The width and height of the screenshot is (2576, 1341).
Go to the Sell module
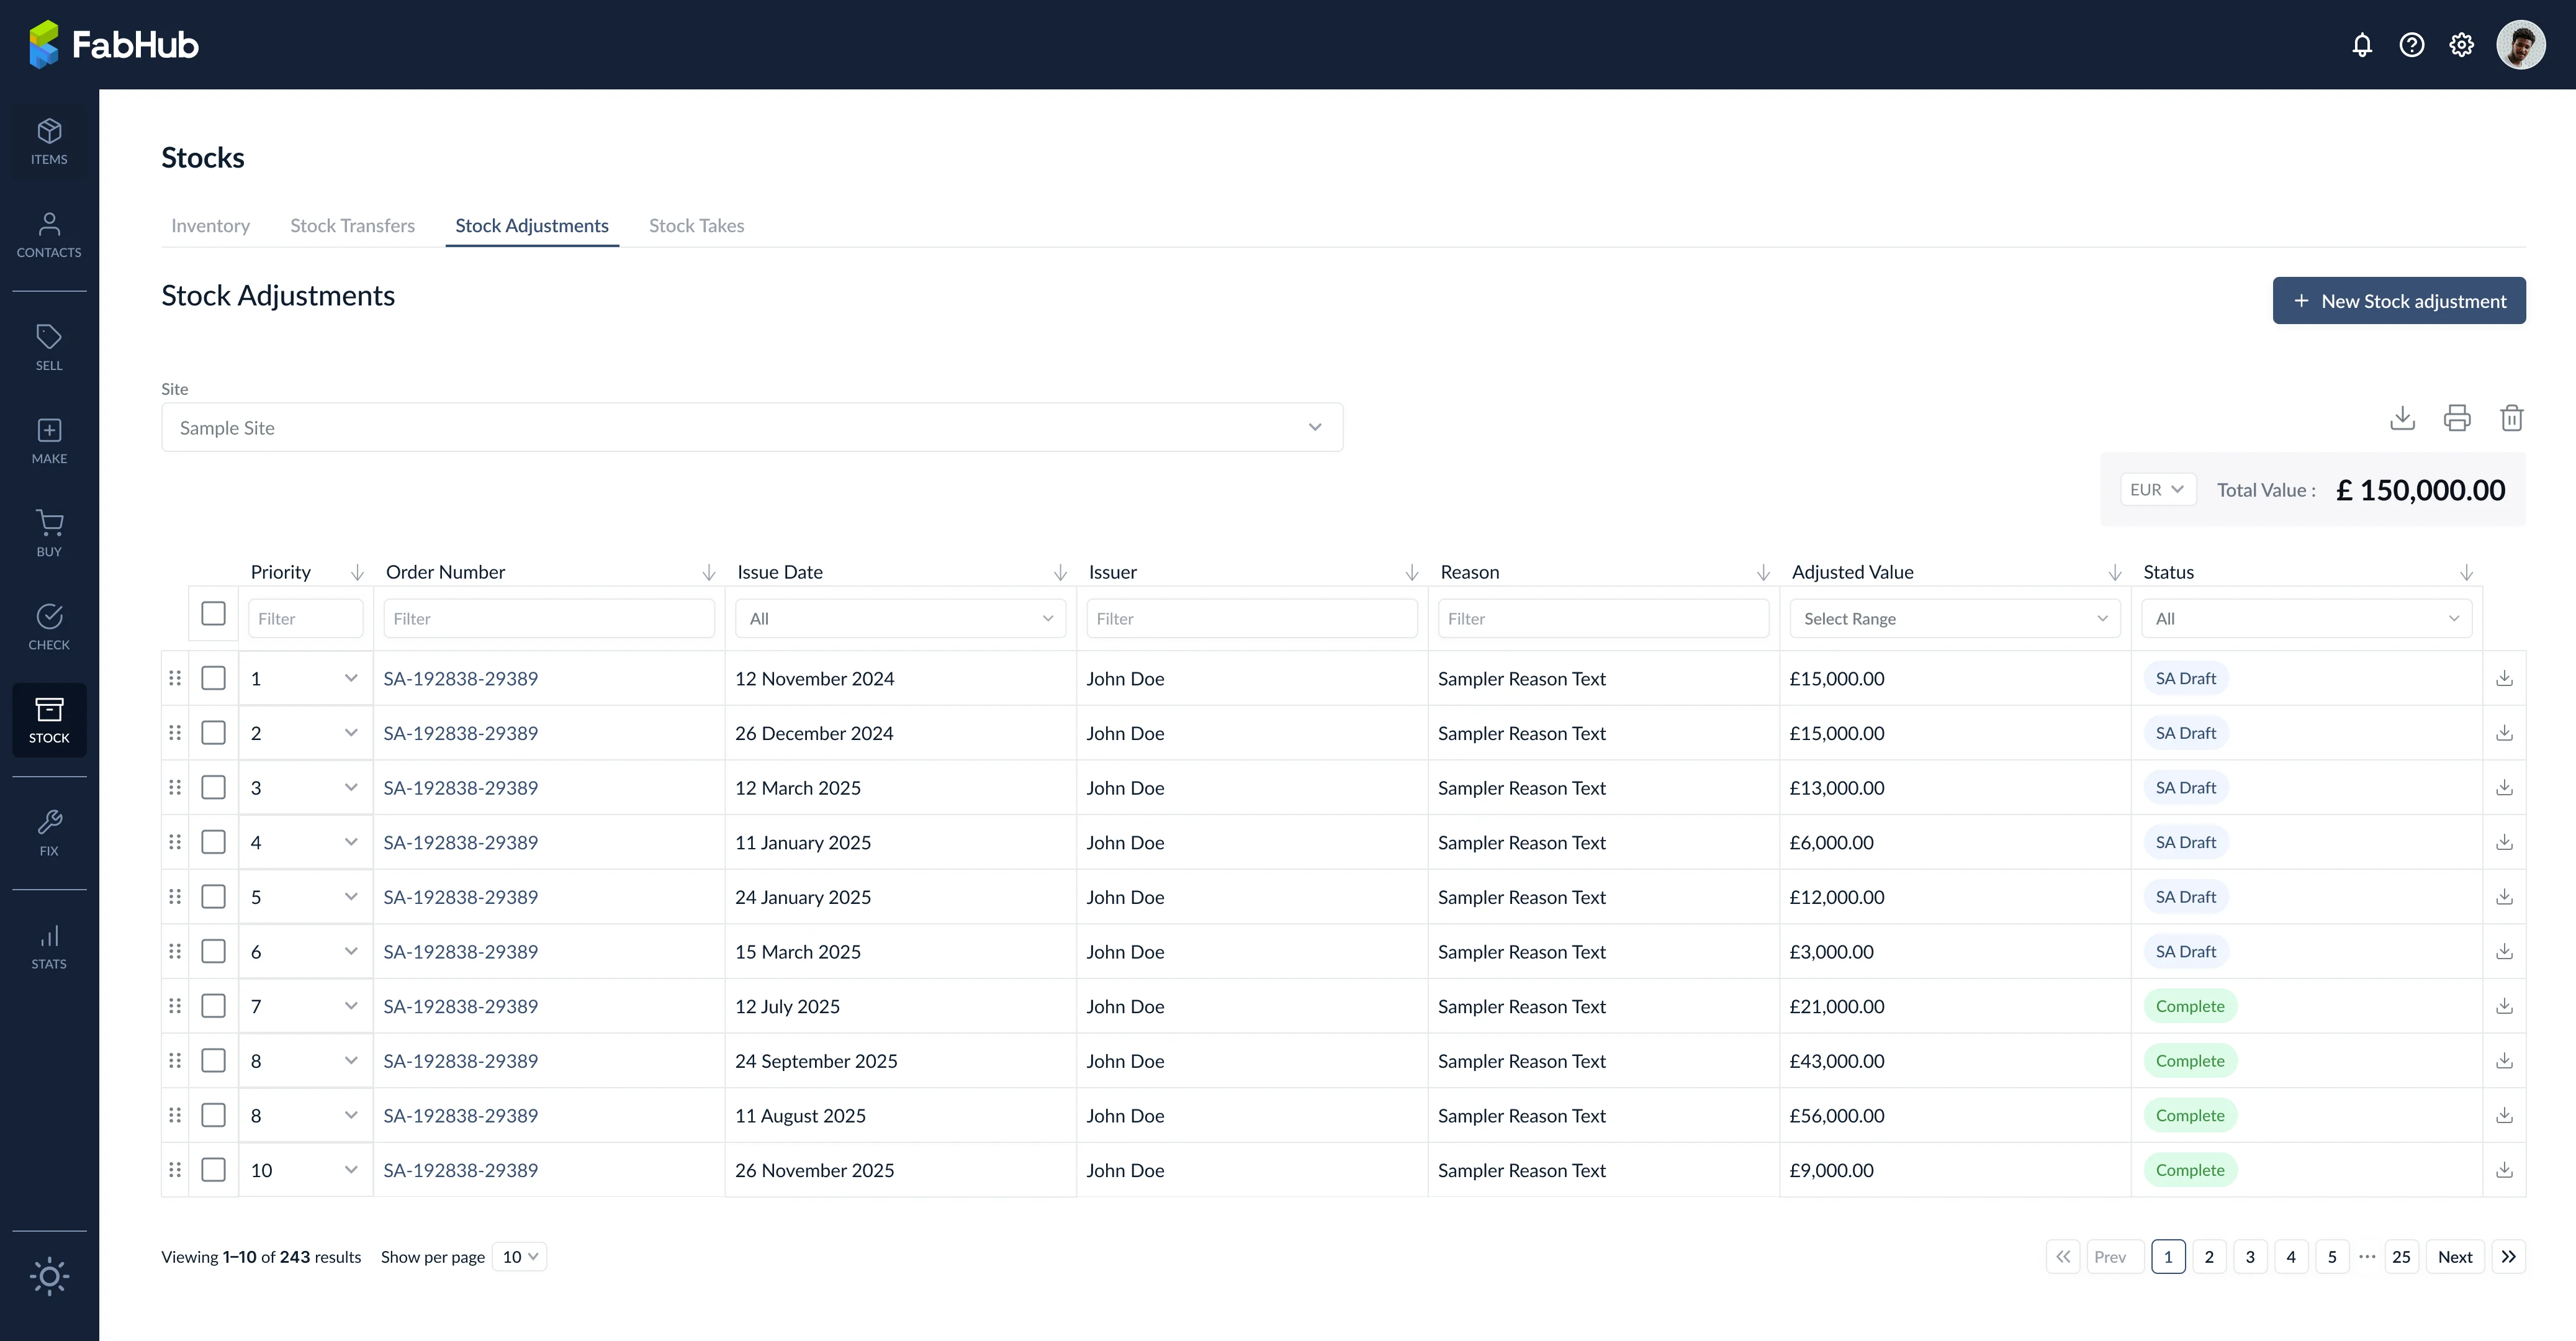pyautogui.click(x=49, y=347)
